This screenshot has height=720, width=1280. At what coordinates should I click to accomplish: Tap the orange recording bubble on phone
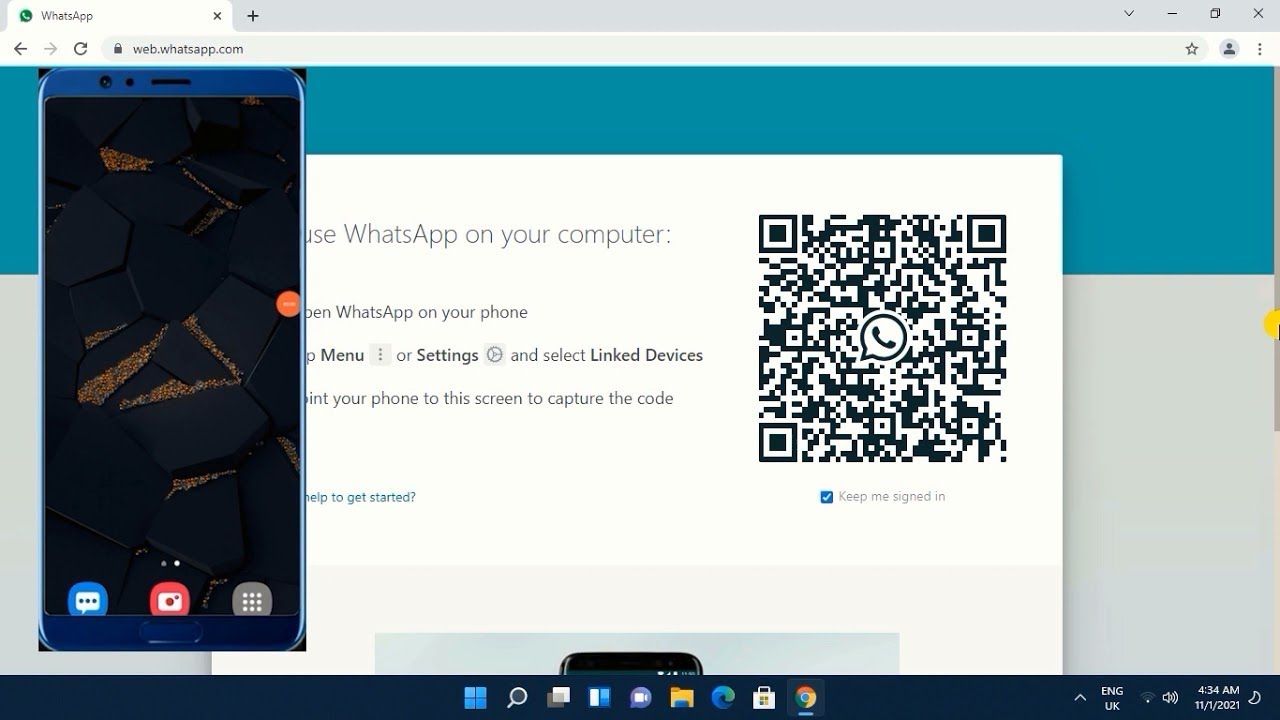[x=288, y=304]
